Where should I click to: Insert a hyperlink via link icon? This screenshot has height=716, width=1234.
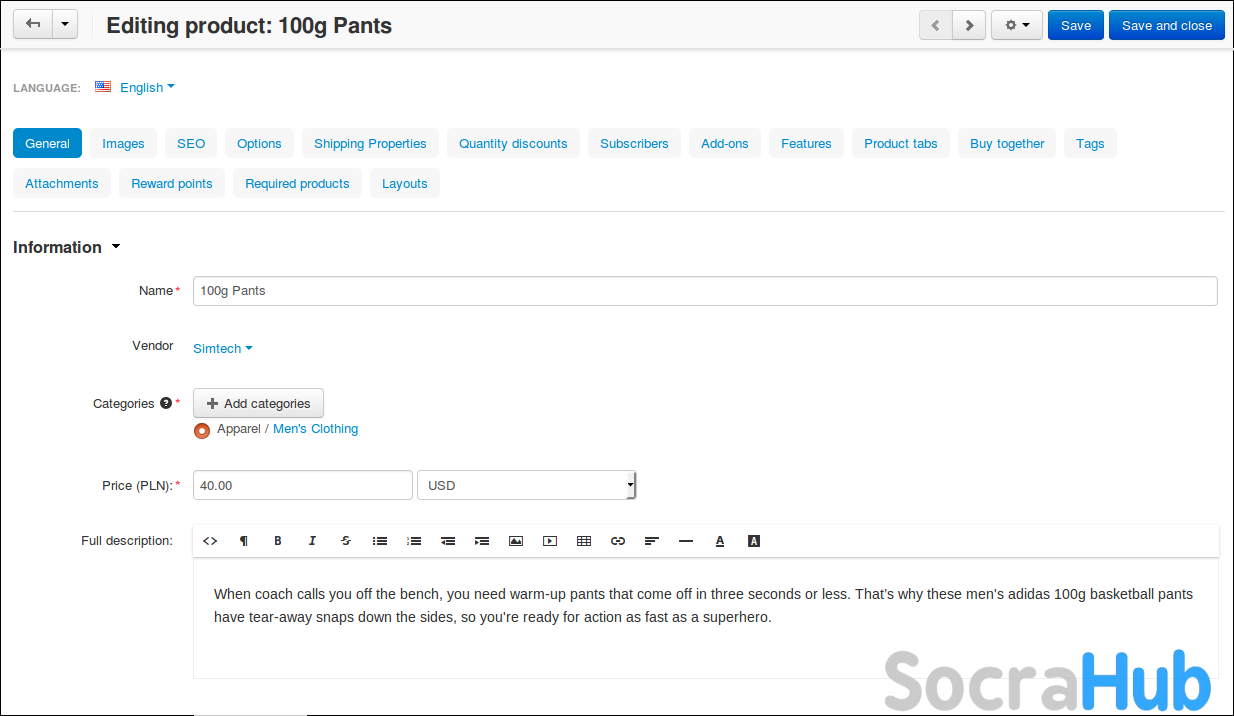pos(618,541)
